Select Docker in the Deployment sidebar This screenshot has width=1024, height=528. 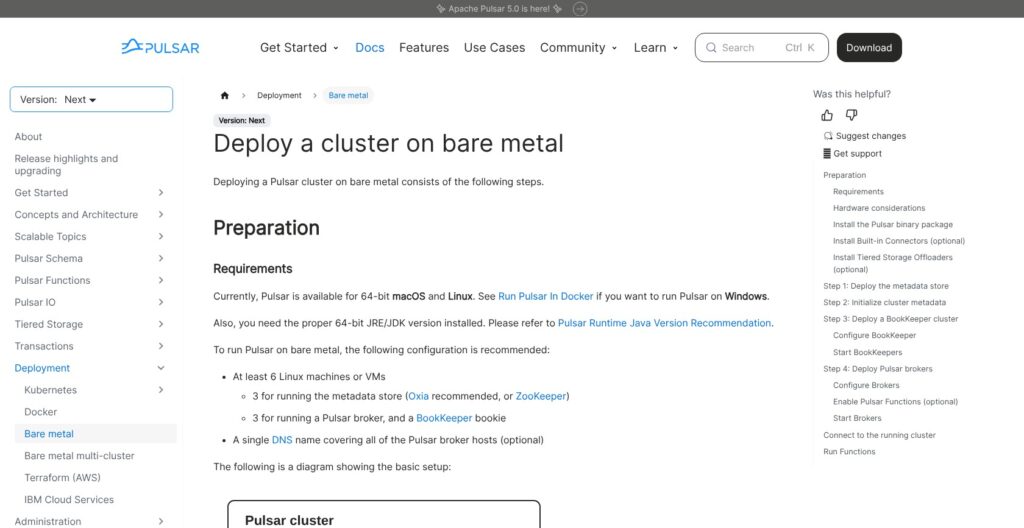click(x=40, y=412)
